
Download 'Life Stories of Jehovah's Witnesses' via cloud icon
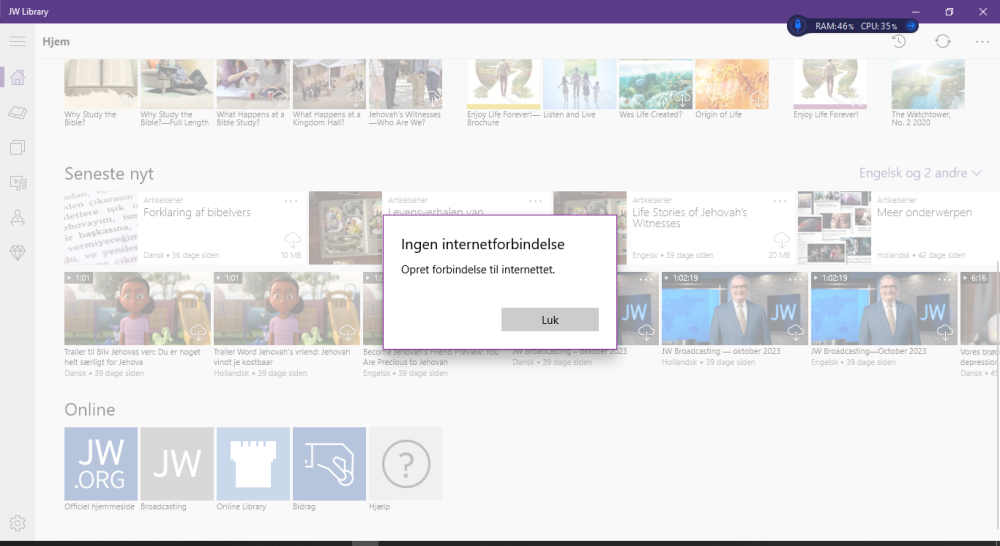click(782, 240)
